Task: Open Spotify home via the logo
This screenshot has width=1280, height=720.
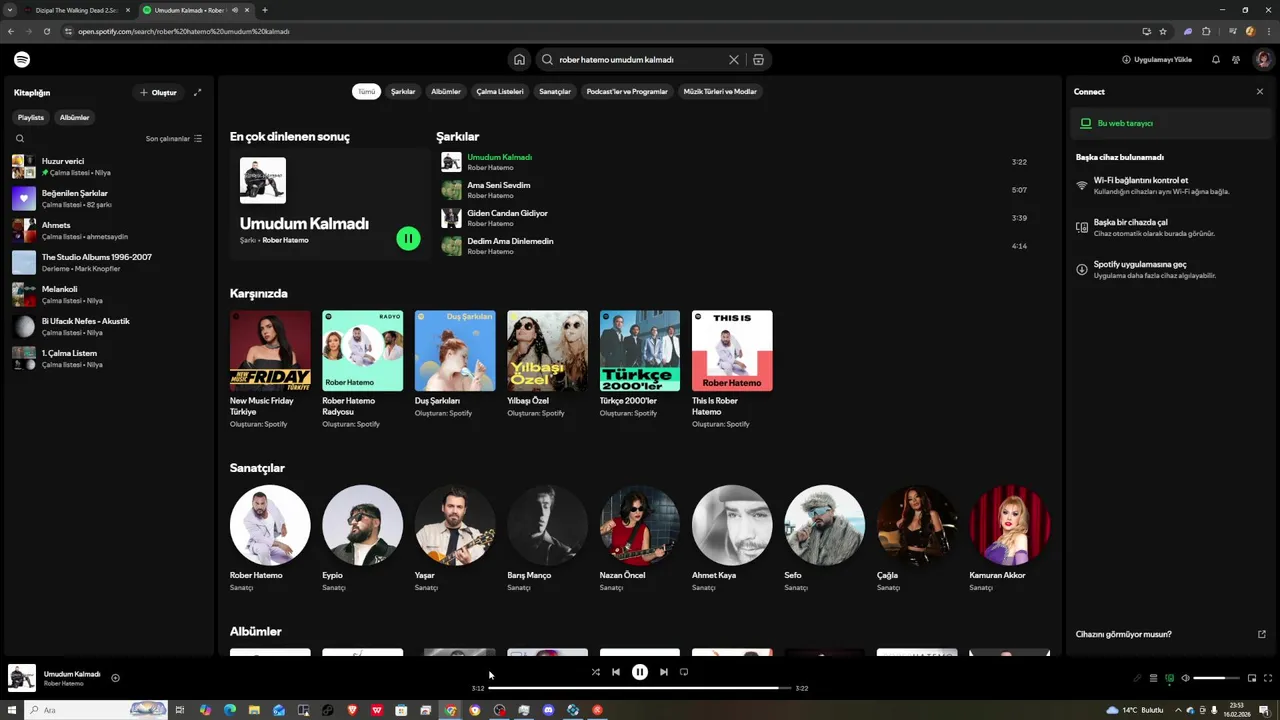Action: [x=22, y=60]
